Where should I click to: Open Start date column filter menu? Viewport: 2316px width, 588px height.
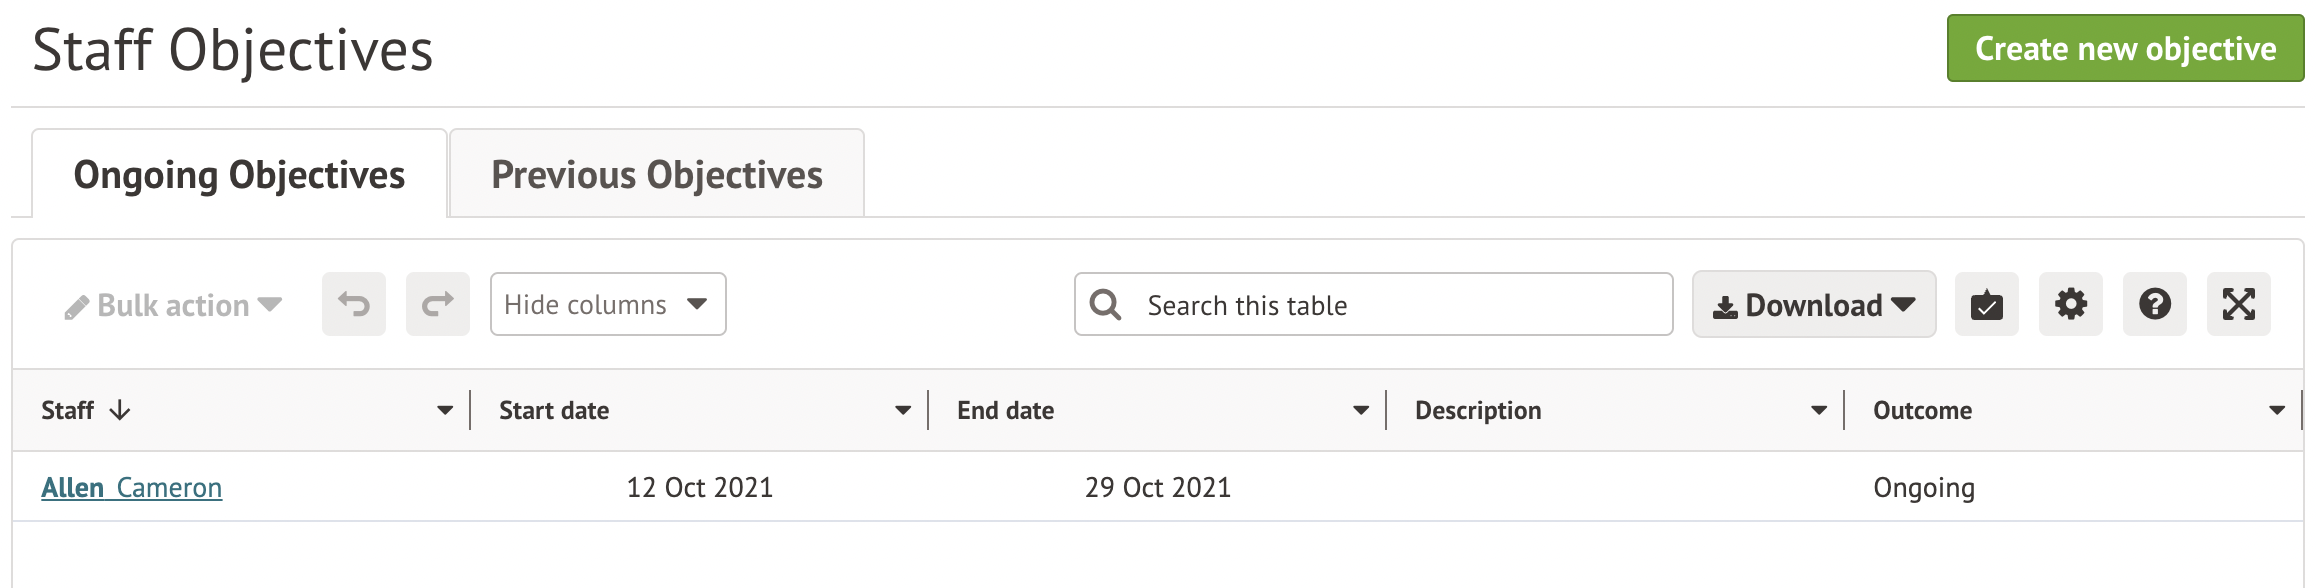pyautogui.click(x=903, y=410)
